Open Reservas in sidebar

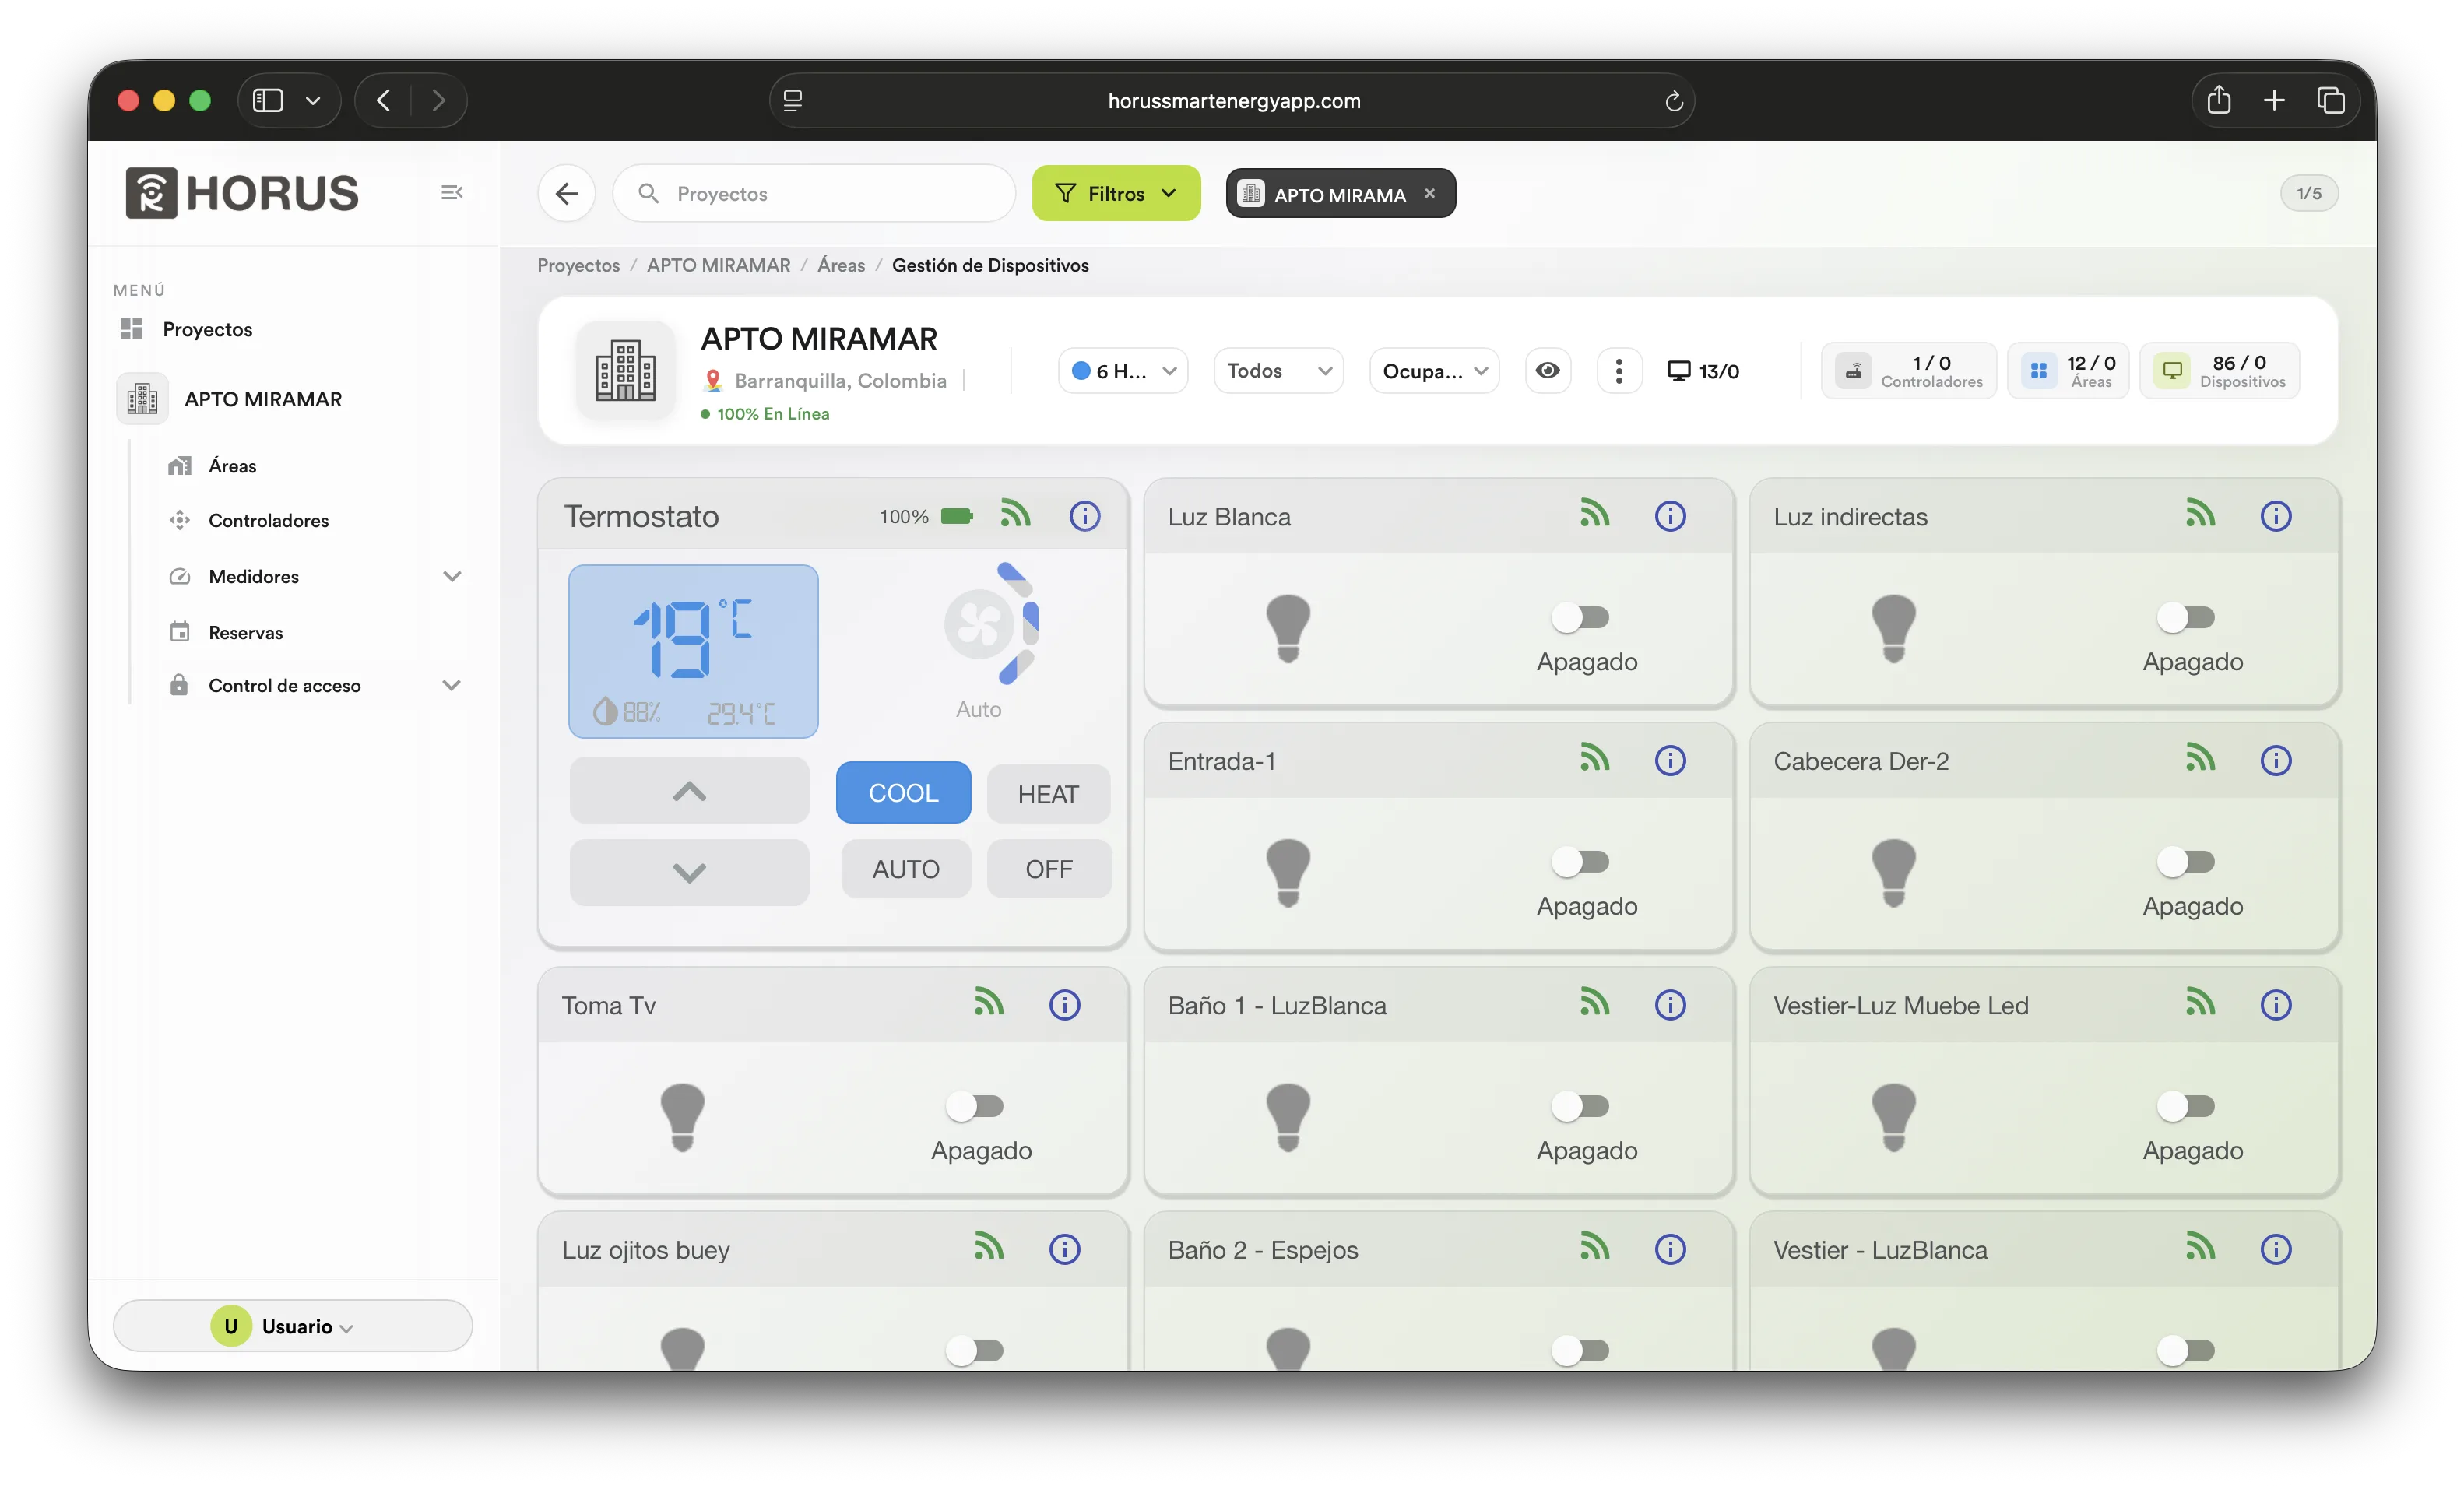245,632
